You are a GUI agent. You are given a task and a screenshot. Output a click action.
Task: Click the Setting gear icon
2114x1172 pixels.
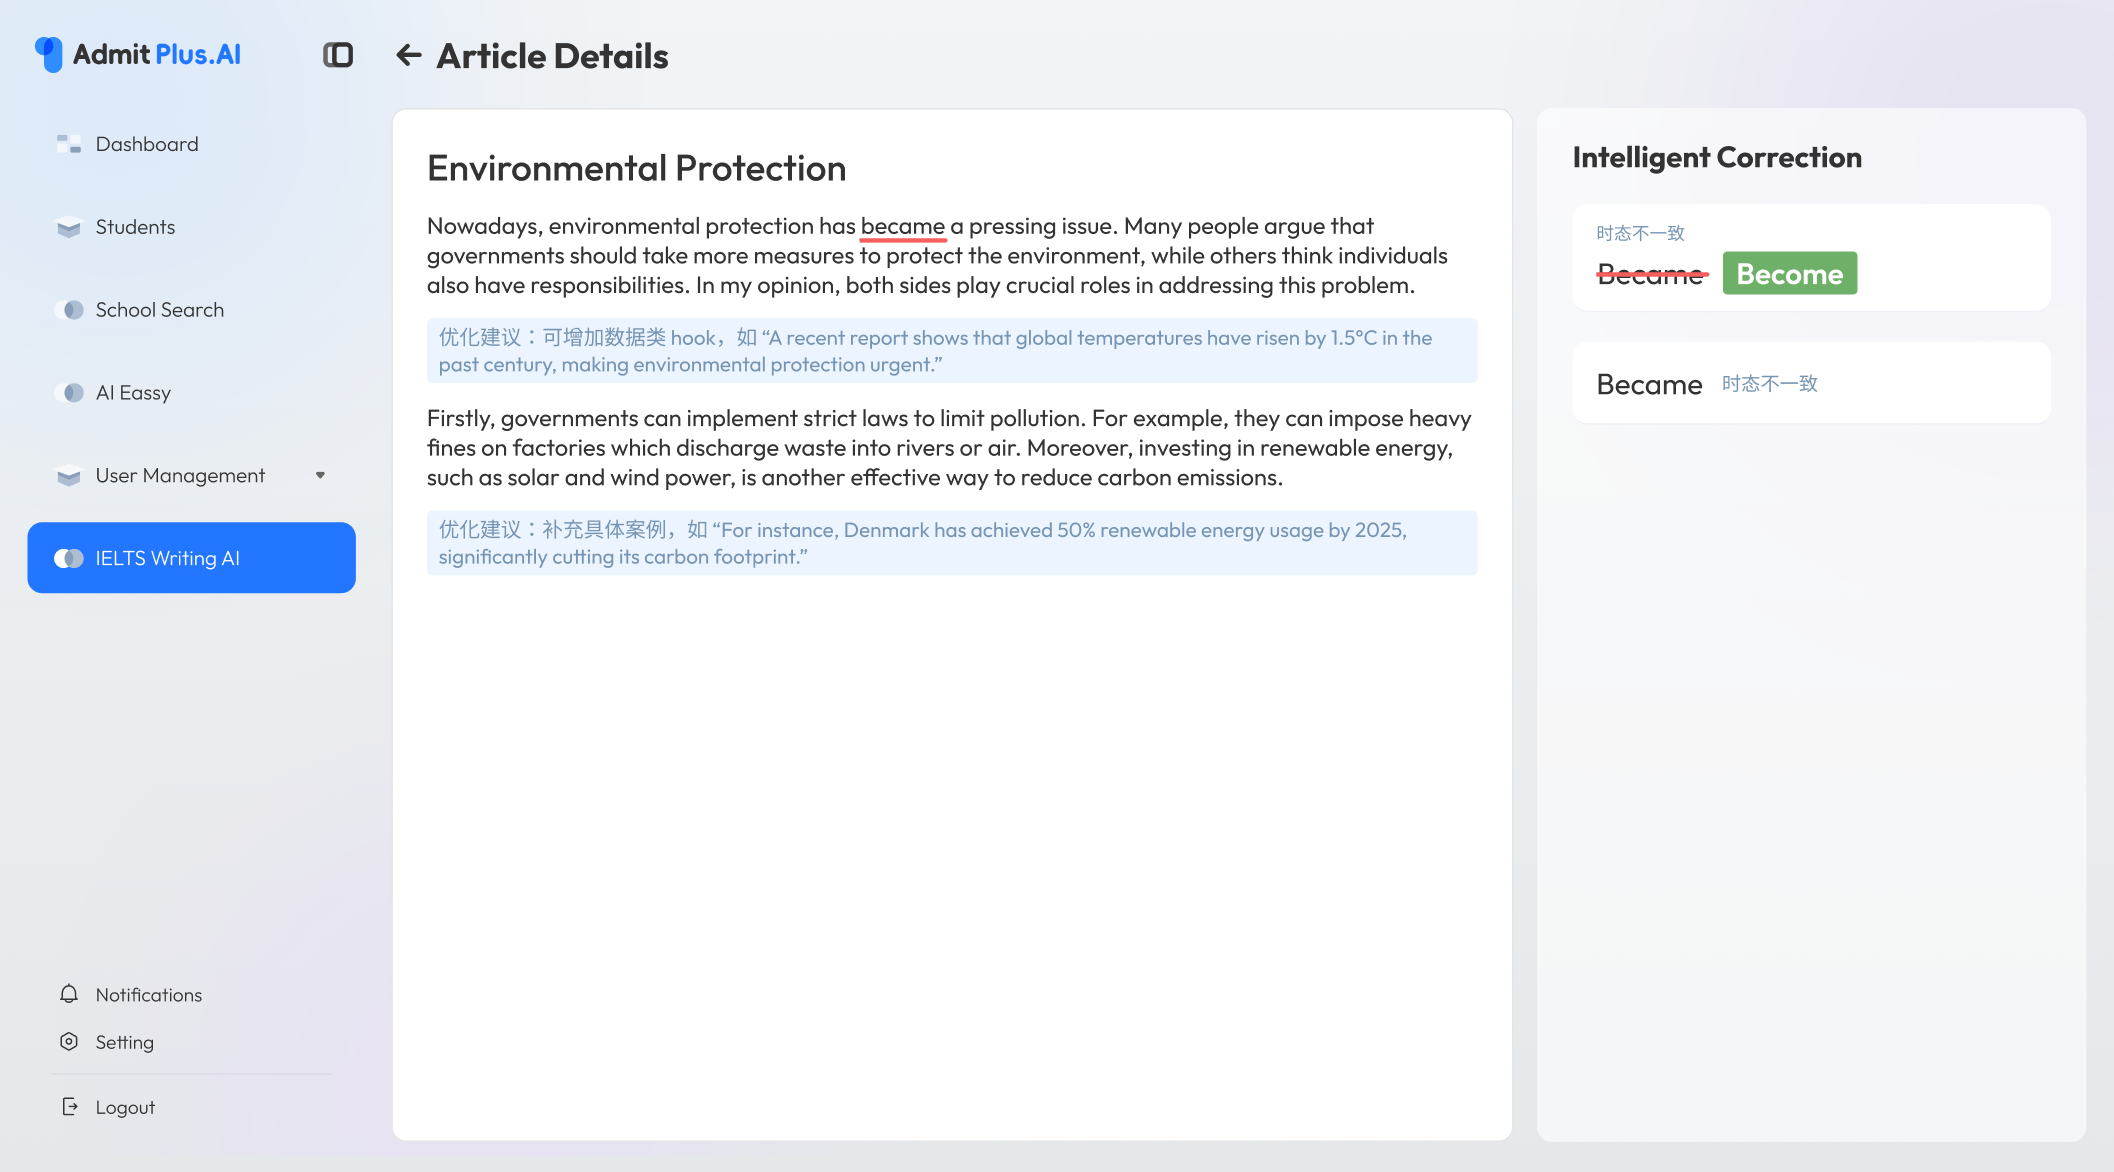pos(69,1042)
